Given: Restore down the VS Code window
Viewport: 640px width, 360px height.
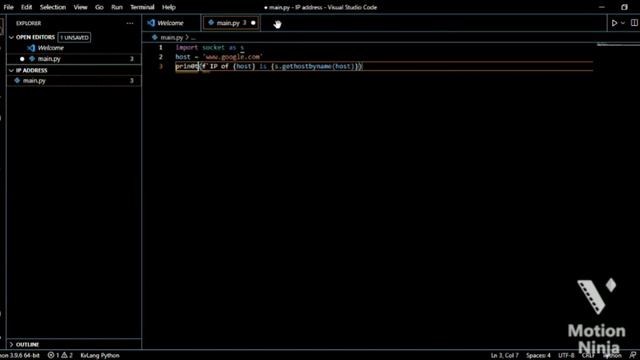Looking at the screenshot, I should 624,7.
